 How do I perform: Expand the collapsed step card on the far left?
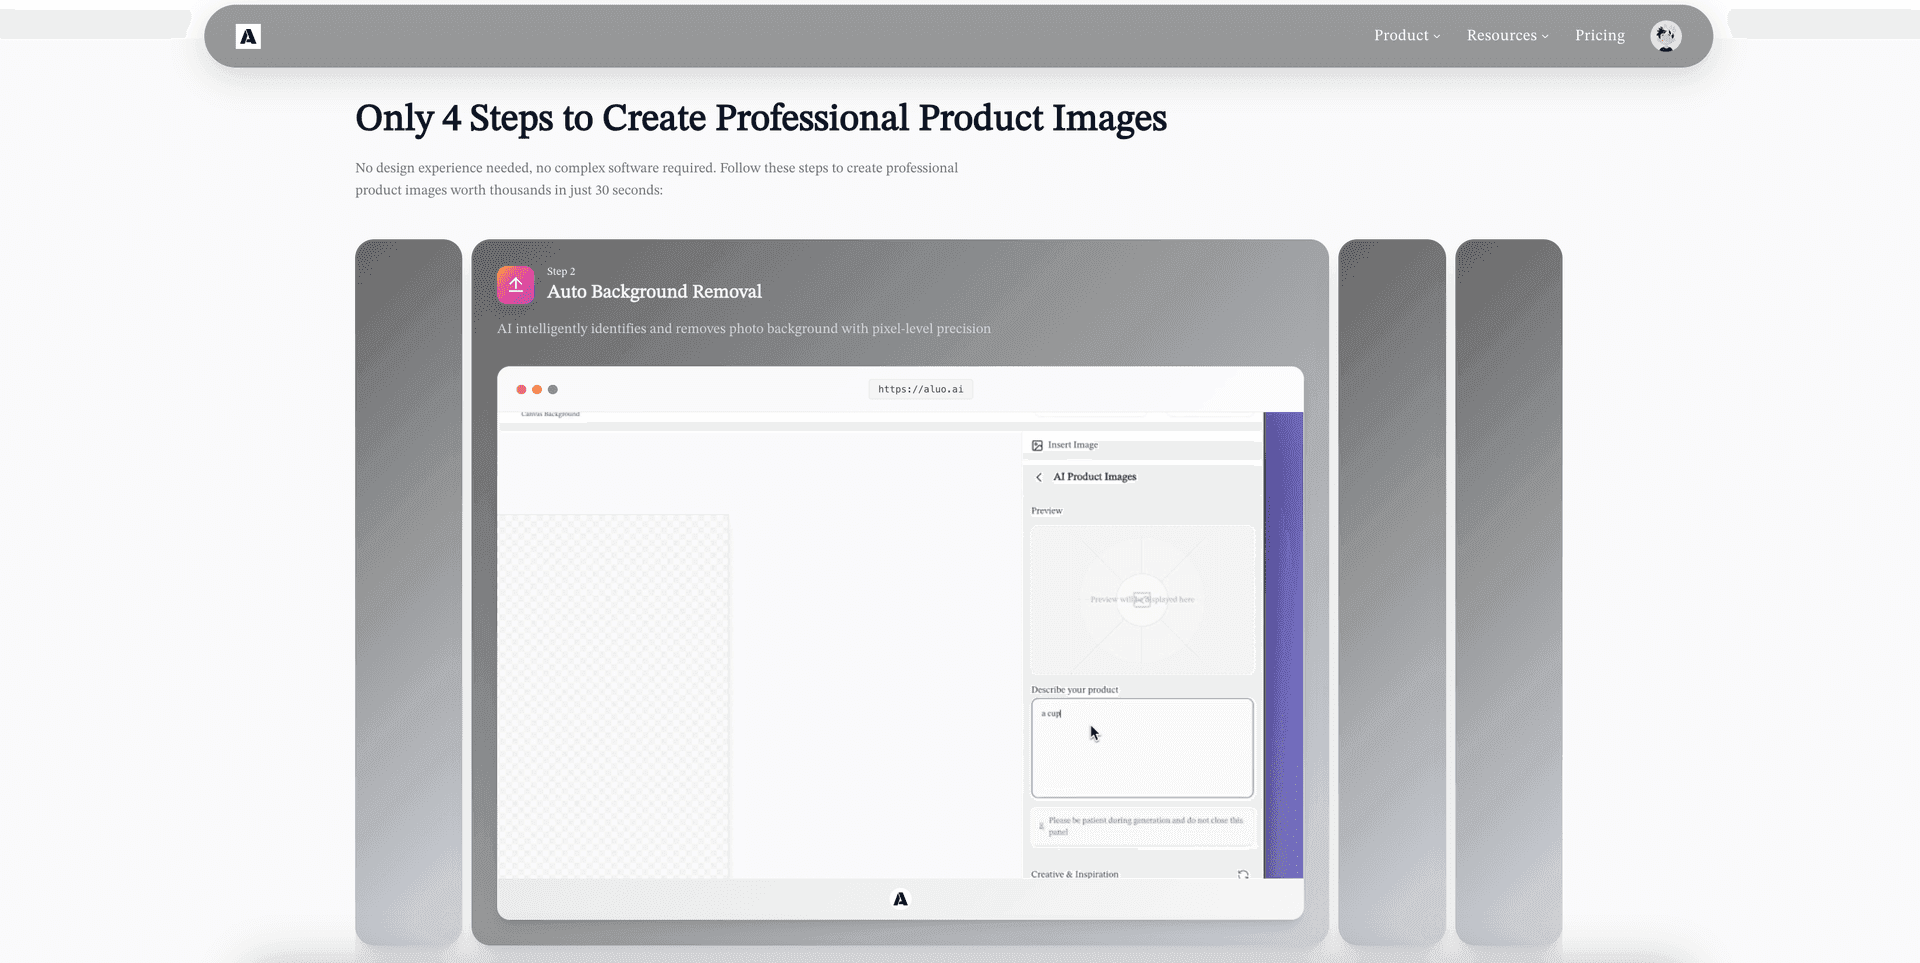click(x=408, y=592)
